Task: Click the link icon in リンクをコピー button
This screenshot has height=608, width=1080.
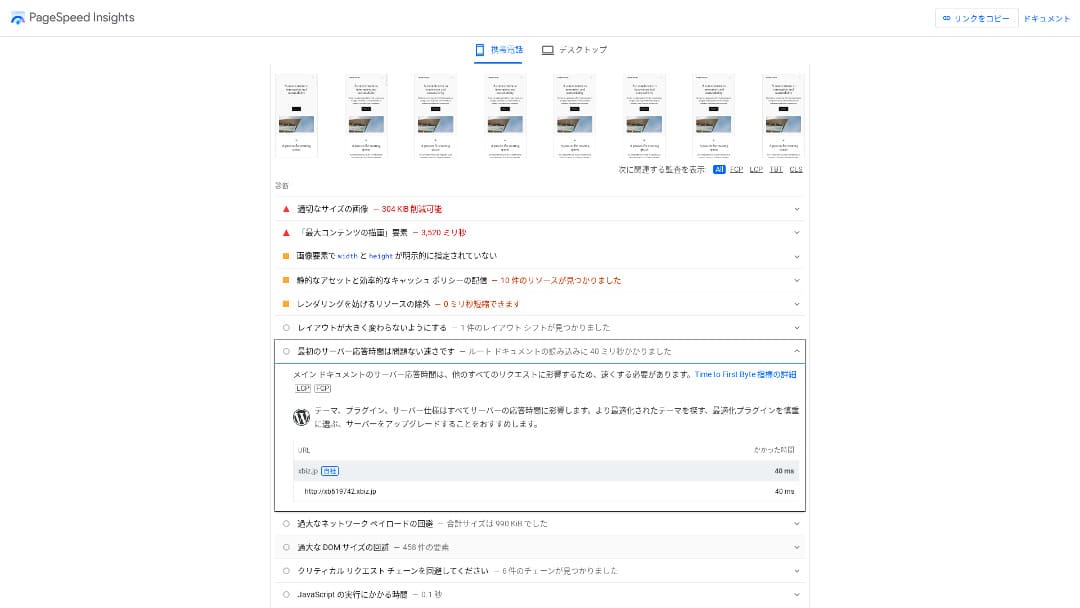Action: coord(946,18)
